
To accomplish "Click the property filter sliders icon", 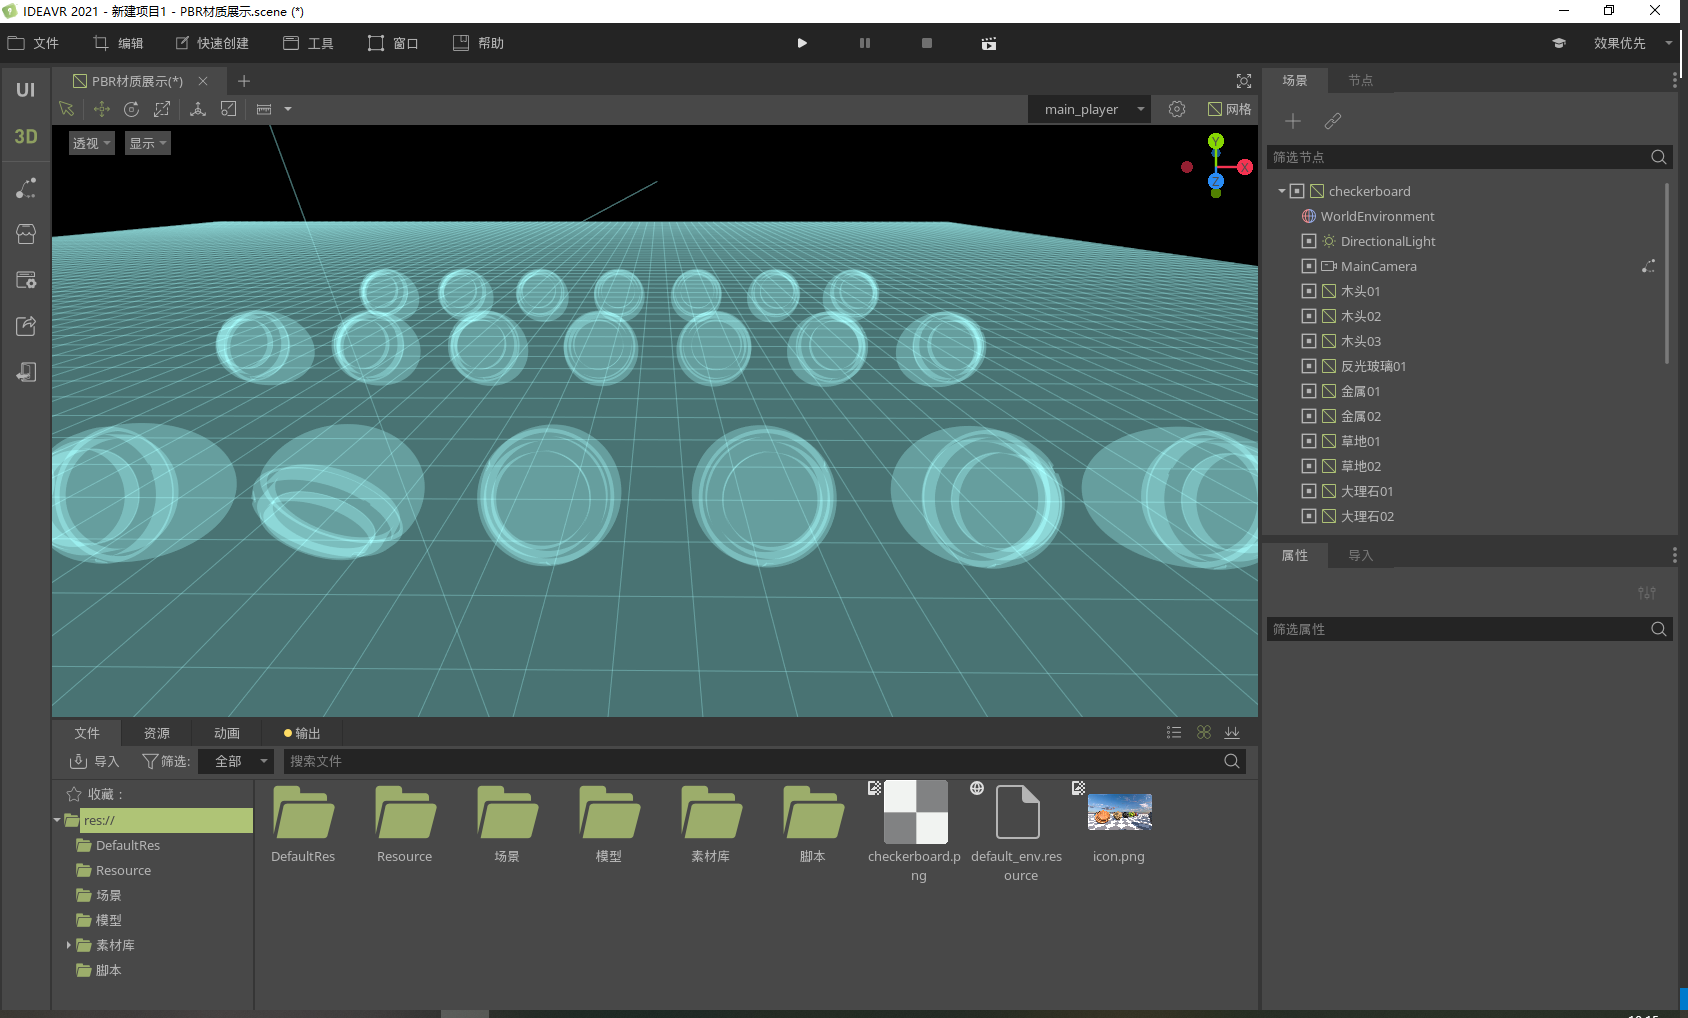I will 1647,593.
